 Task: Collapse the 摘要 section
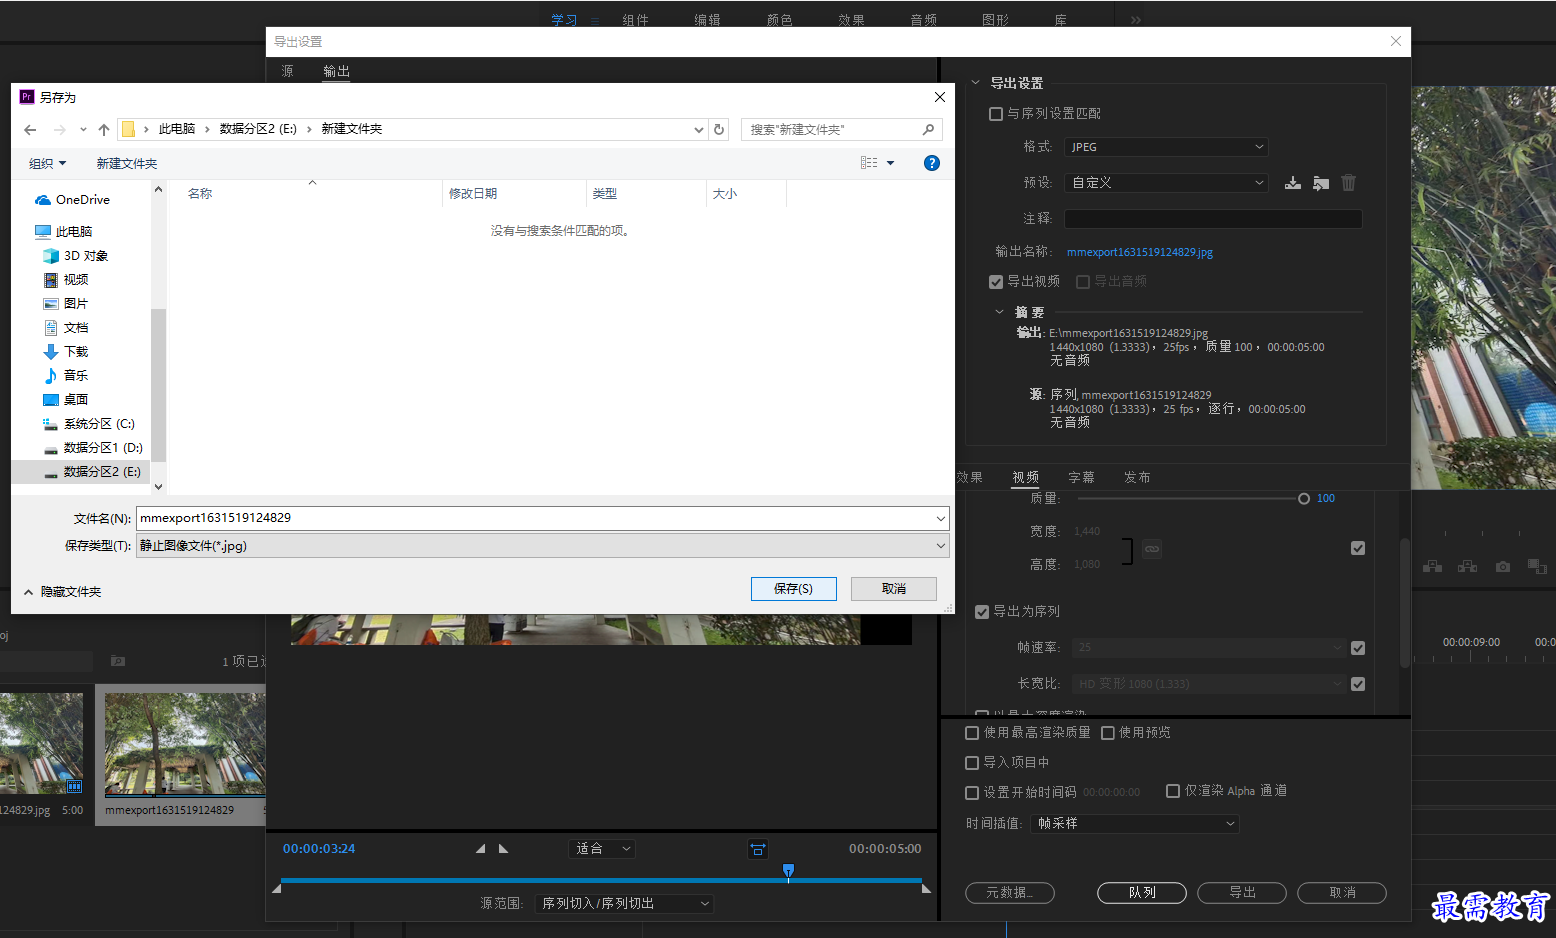999,312
